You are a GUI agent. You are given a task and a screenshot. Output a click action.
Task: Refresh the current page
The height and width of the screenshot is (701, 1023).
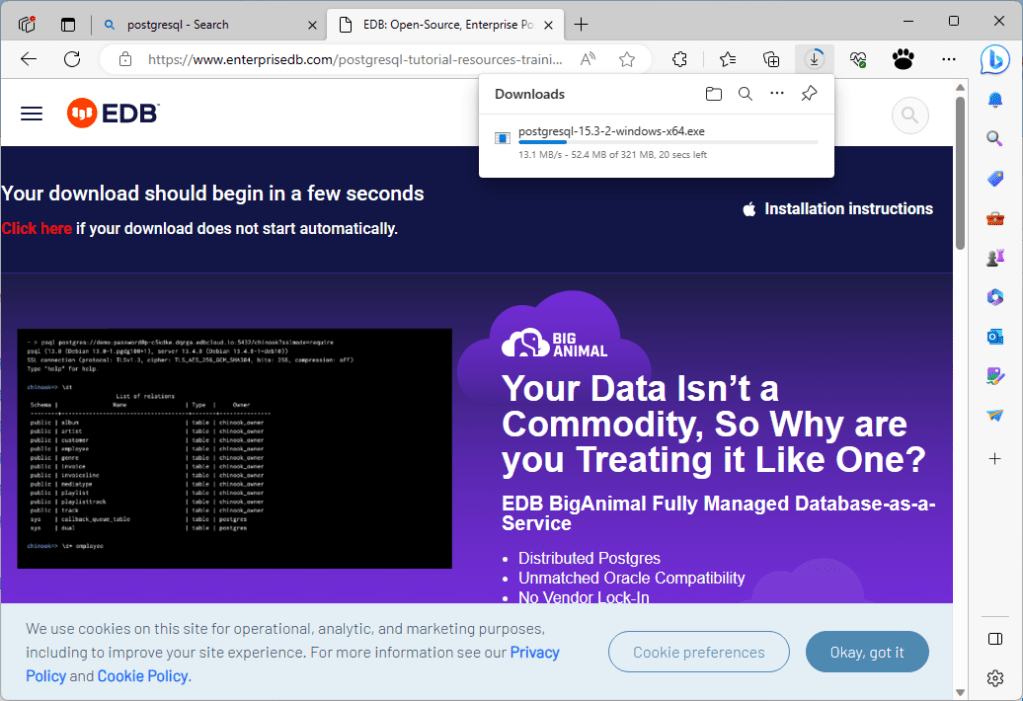72,59
